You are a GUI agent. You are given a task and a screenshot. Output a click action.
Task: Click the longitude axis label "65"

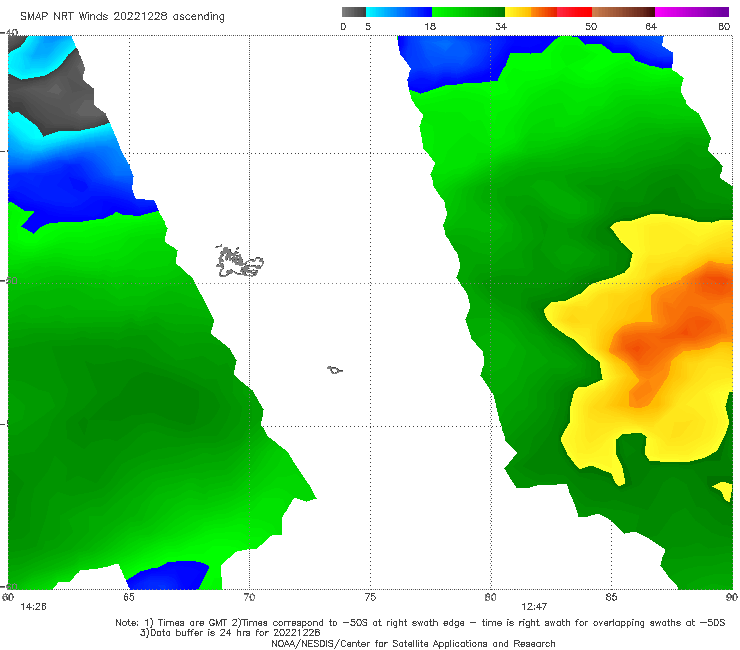129,597
